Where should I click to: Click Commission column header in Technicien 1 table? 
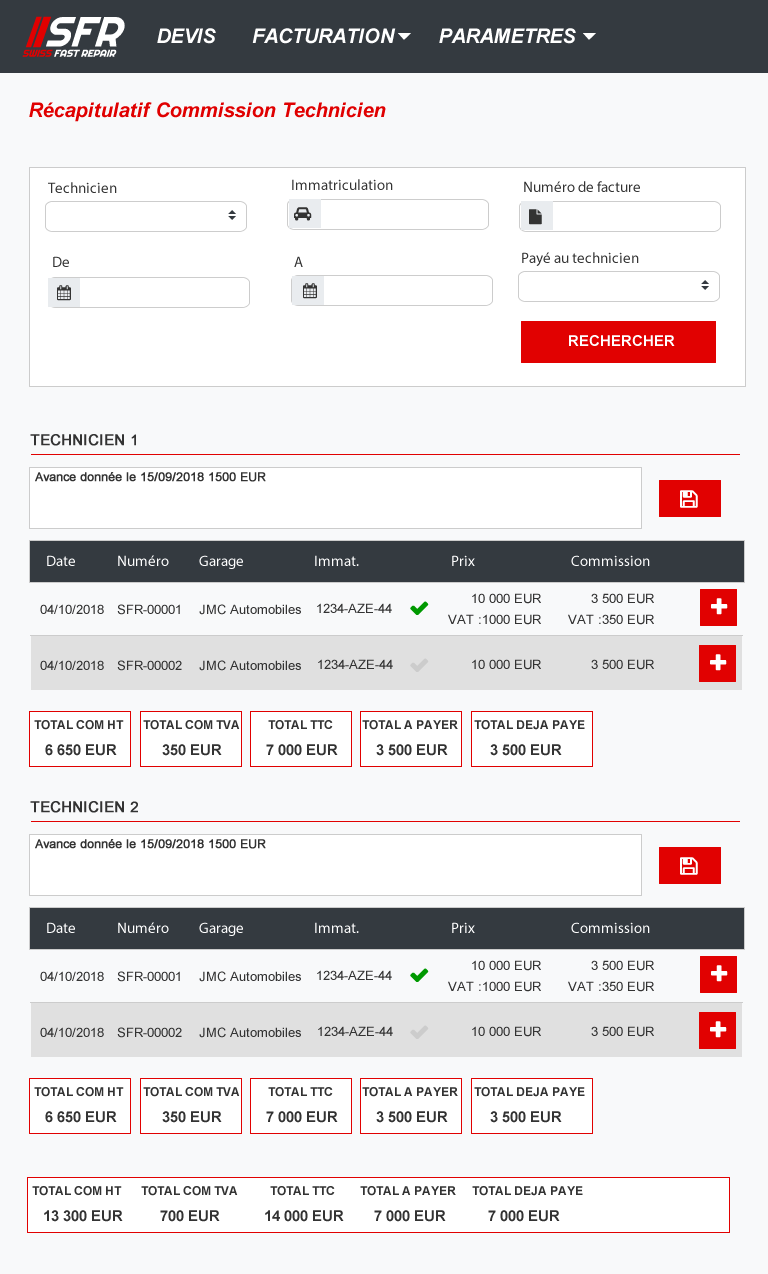pyautogui.click(x=610, y=561)
